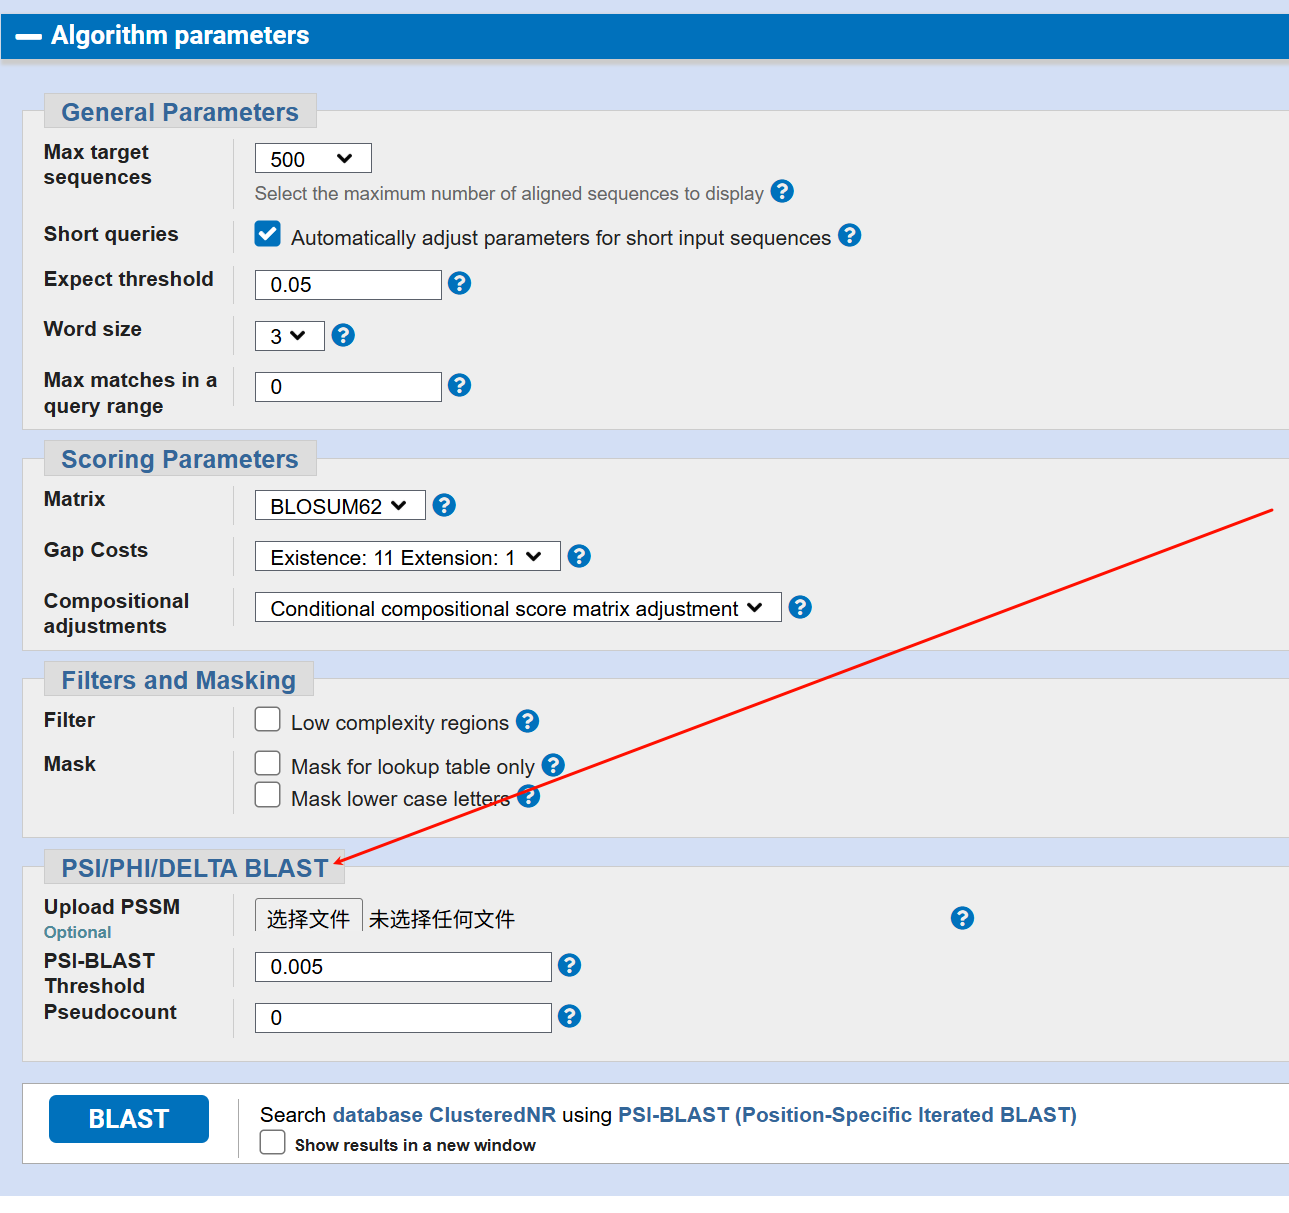Open Gap Costs Existence 11 Extension 1 dropdown
This screenshot has width=1289, height=1213.
pos(408,557)
